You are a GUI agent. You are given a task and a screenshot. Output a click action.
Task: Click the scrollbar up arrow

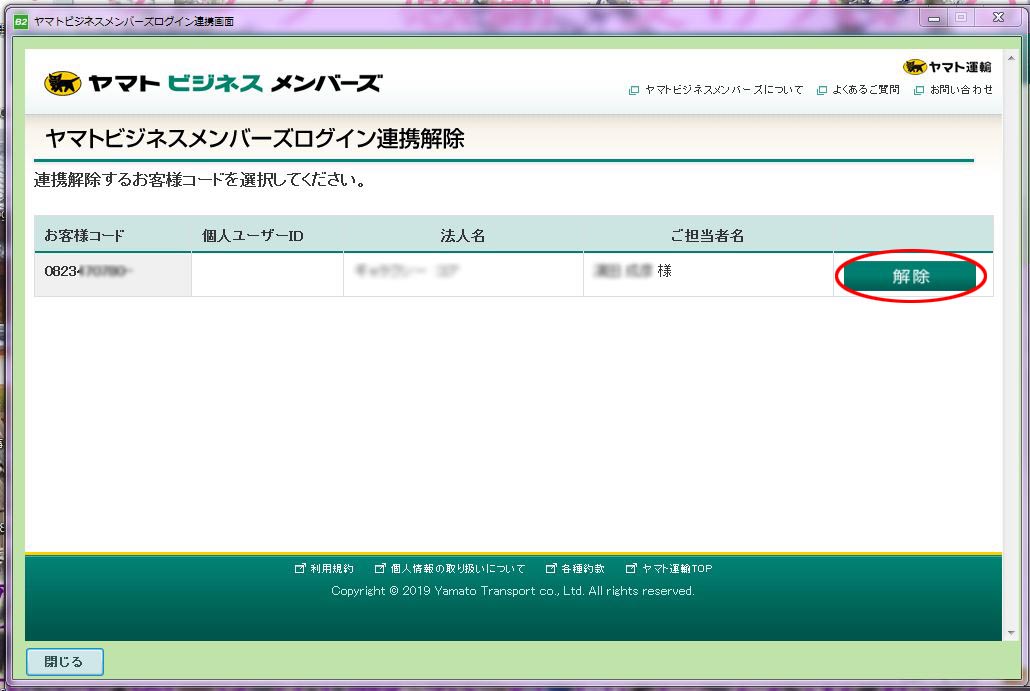click(1011, 58)
